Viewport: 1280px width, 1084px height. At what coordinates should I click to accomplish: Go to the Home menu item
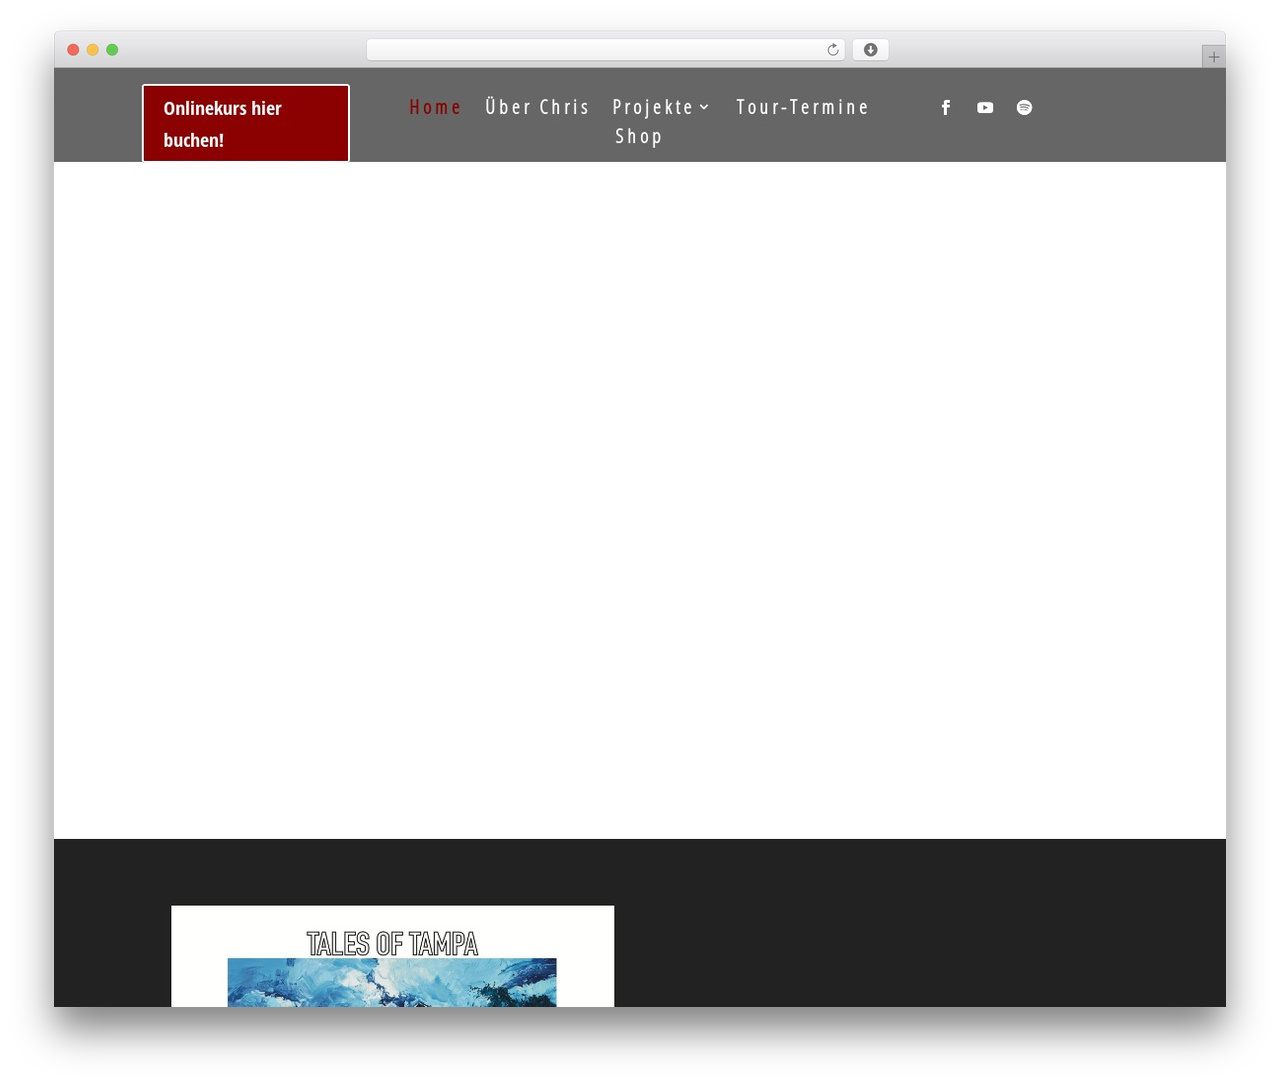tap(435, 107)
